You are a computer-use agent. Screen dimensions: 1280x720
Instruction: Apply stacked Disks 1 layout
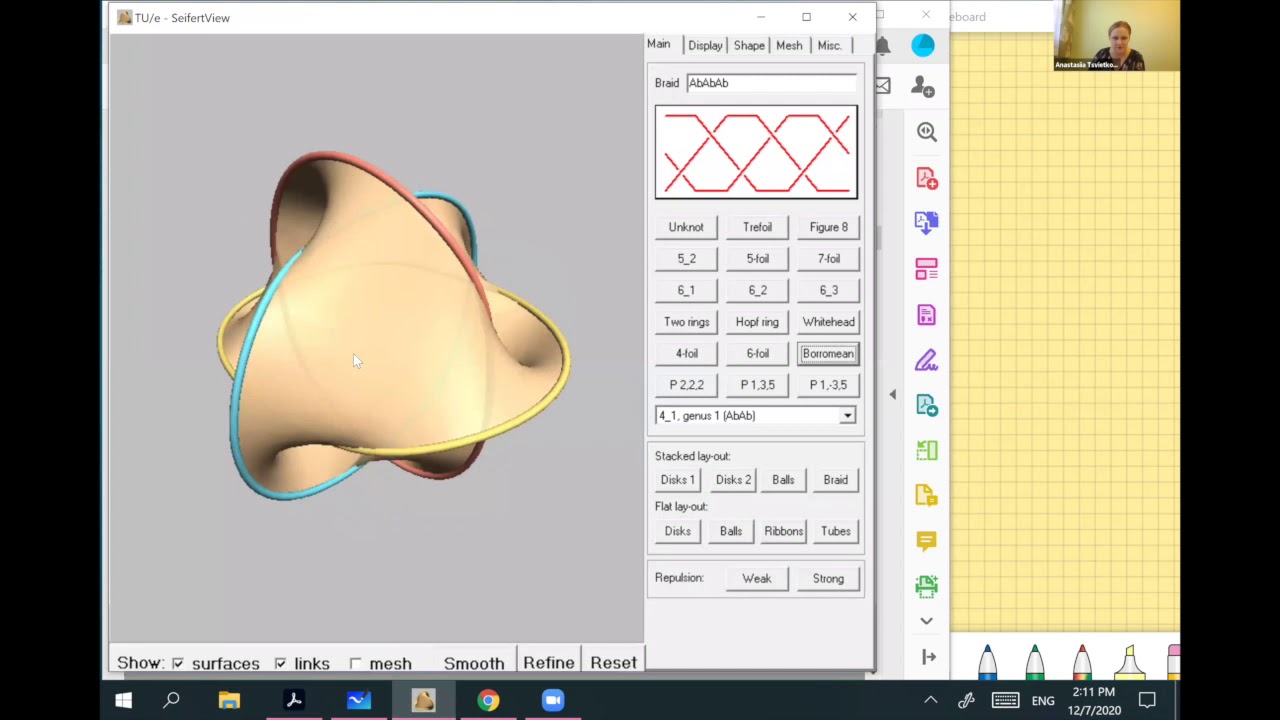(677, 480)
